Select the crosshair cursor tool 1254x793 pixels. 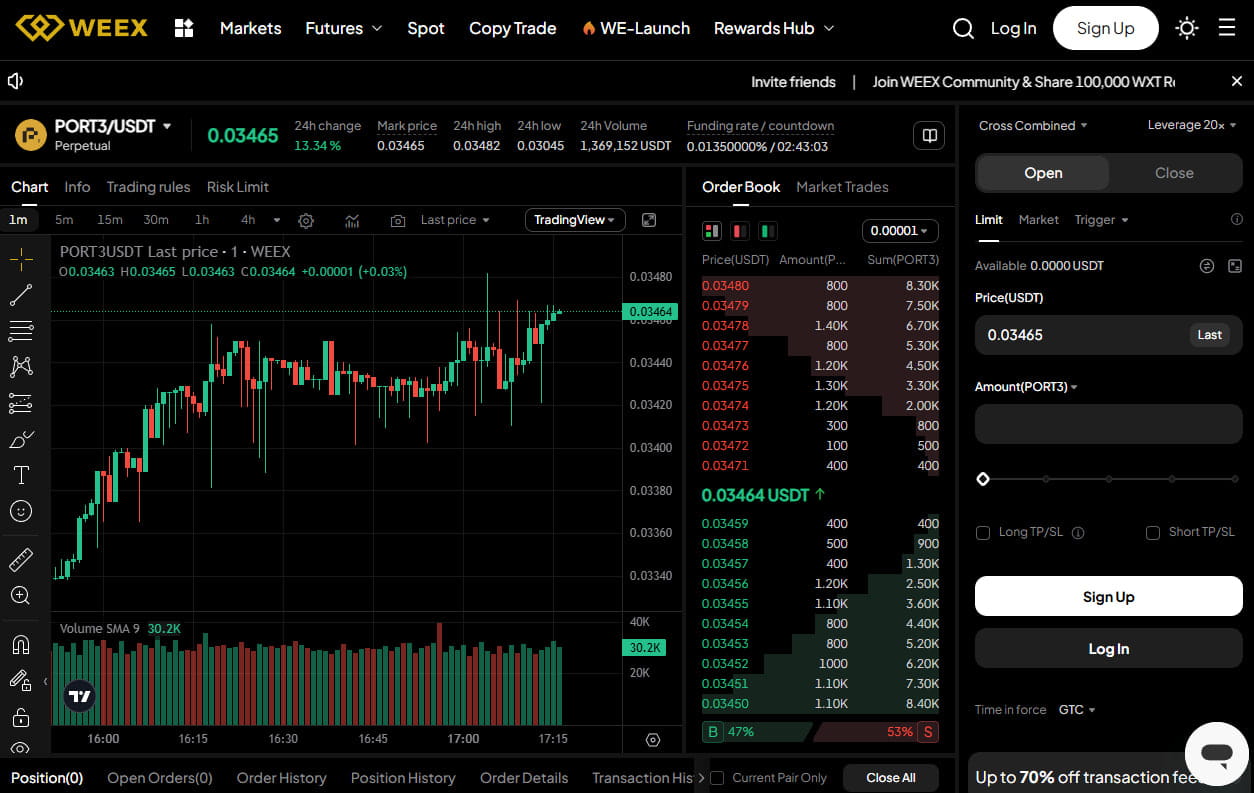click(21, 259)
